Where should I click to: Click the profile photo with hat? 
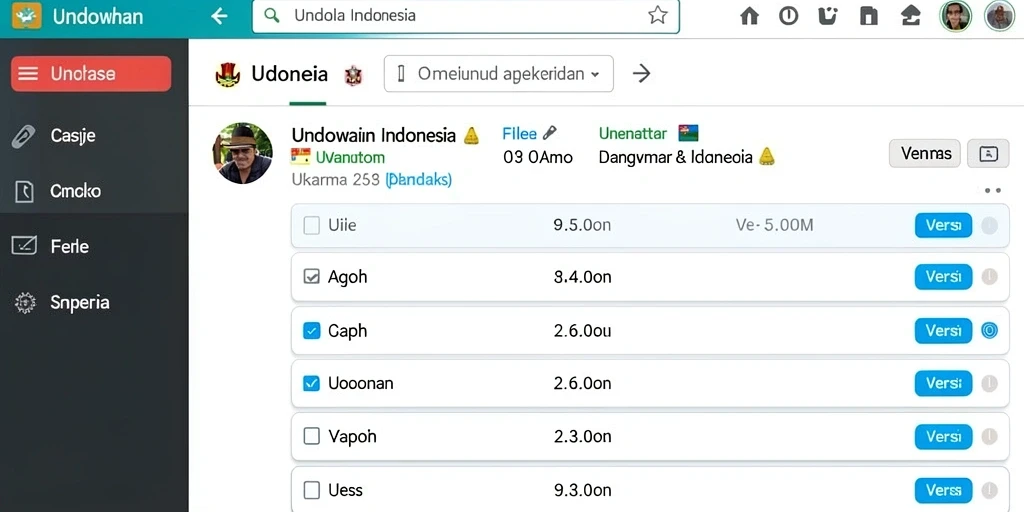242,153
